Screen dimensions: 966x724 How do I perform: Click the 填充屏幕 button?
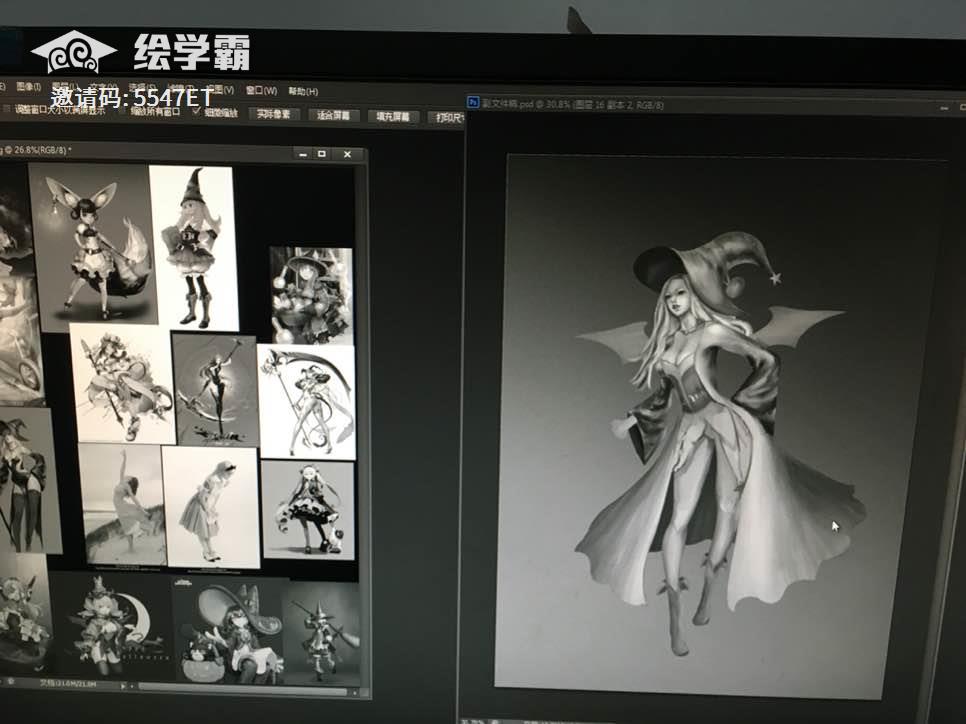tap(393, 116)
